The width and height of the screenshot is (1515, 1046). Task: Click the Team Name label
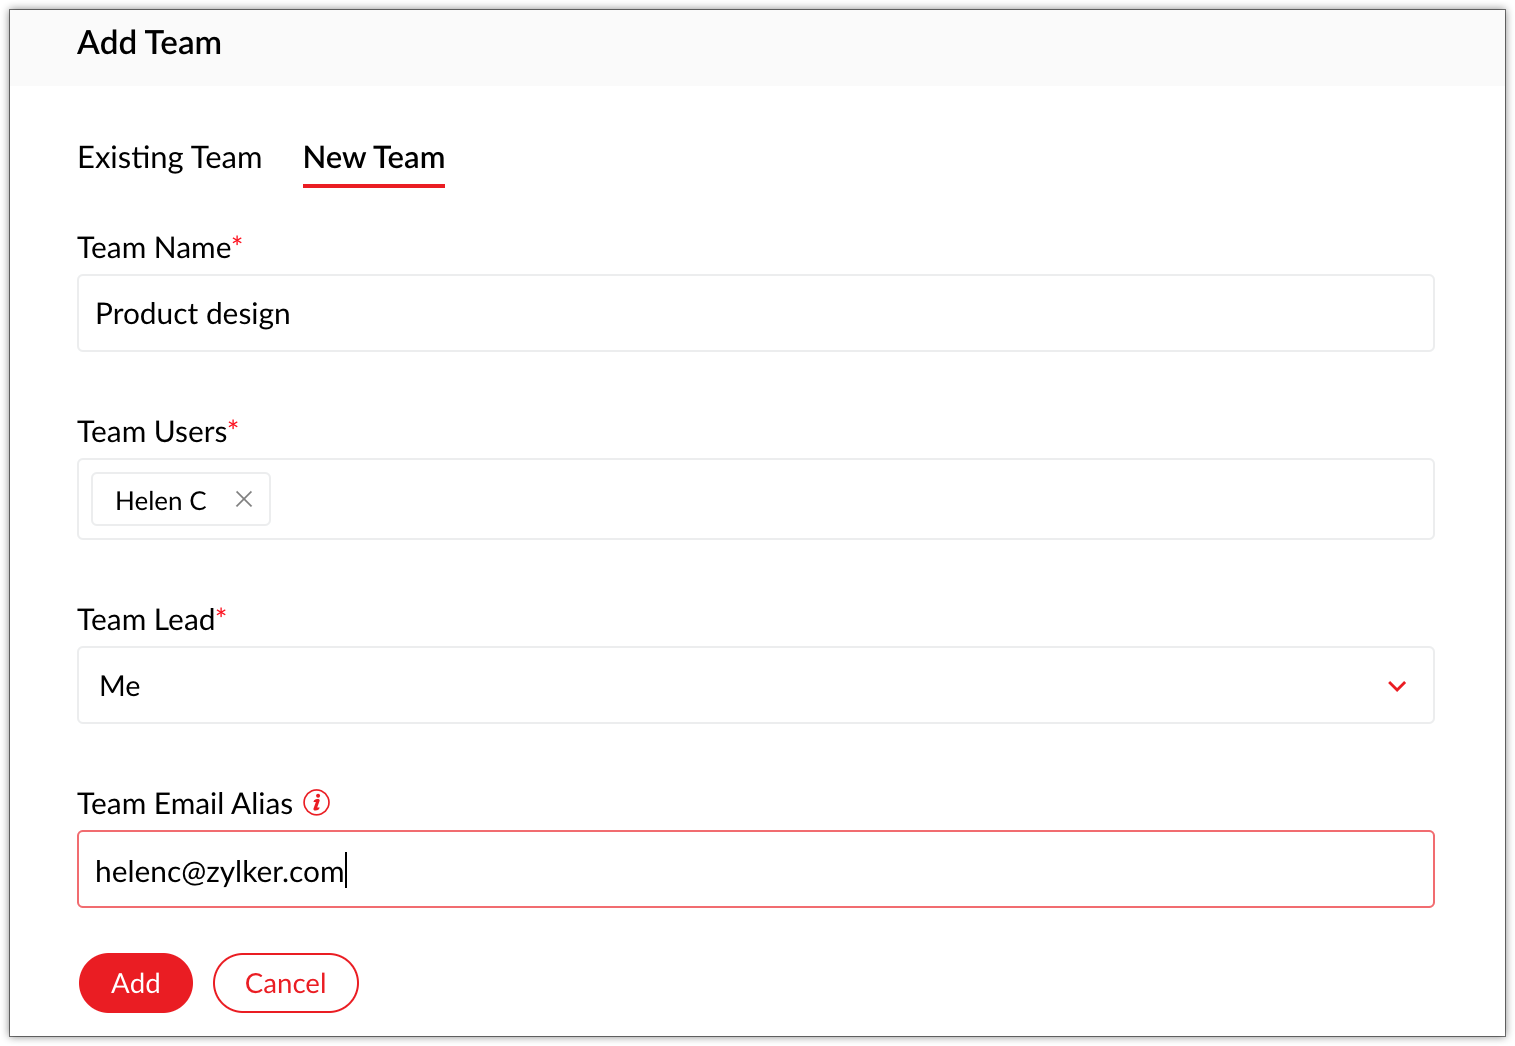154,248
